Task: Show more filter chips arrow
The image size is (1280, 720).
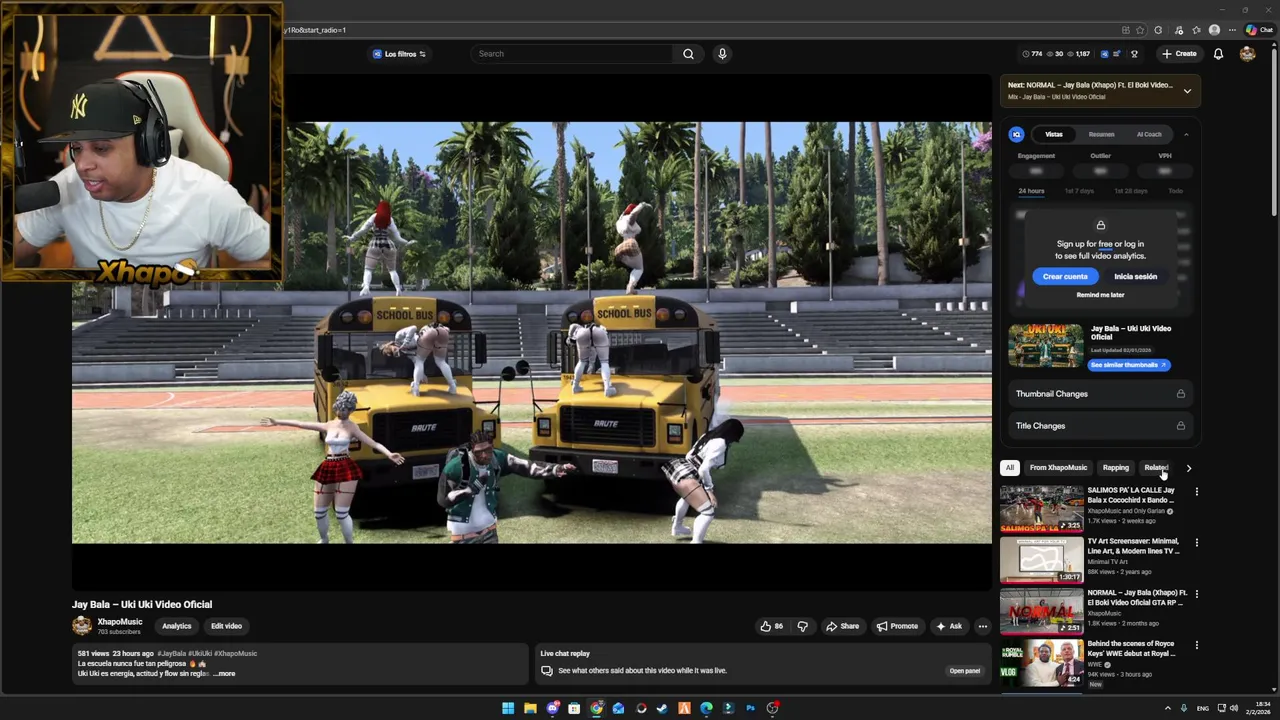Action: [x=1188, y=468]
